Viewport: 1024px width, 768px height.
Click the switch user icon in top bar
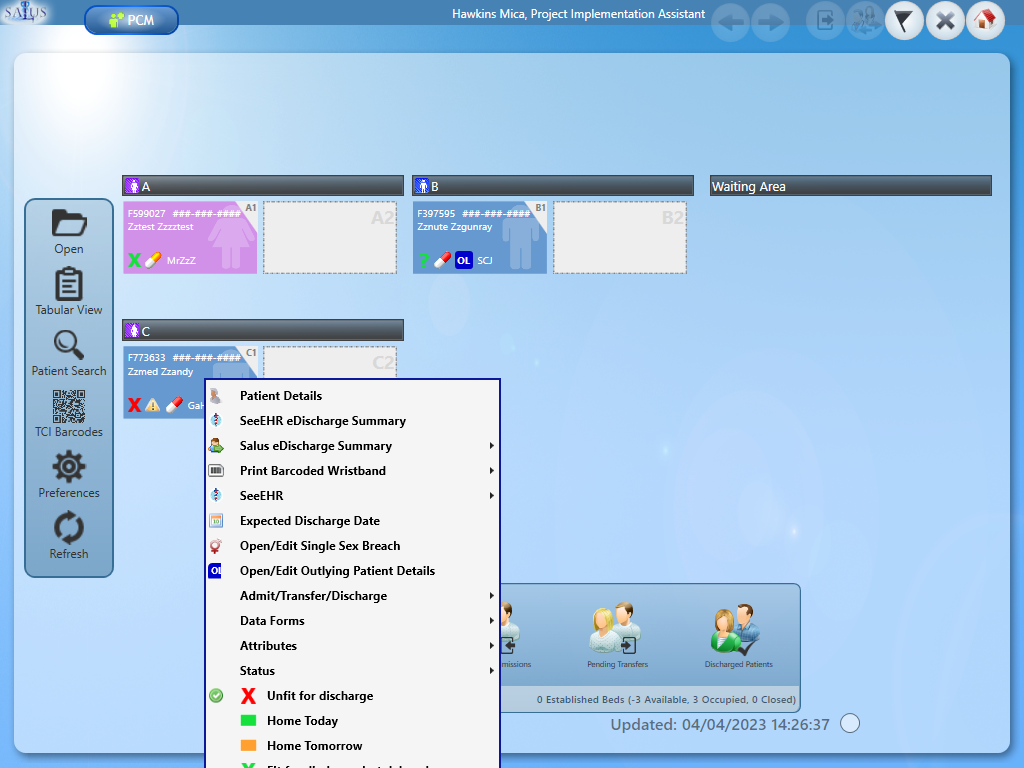tap(865, 21)
